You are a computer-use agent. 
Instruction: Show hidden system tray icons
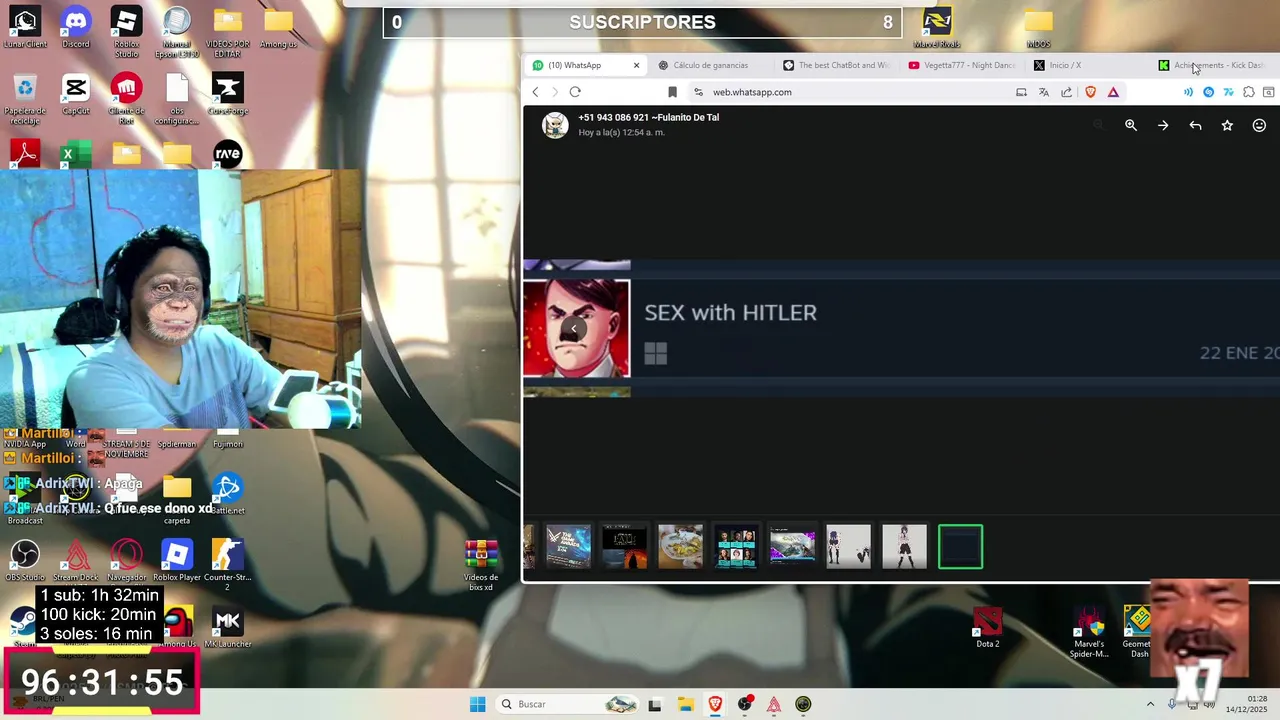click(x=1150, y=704)
